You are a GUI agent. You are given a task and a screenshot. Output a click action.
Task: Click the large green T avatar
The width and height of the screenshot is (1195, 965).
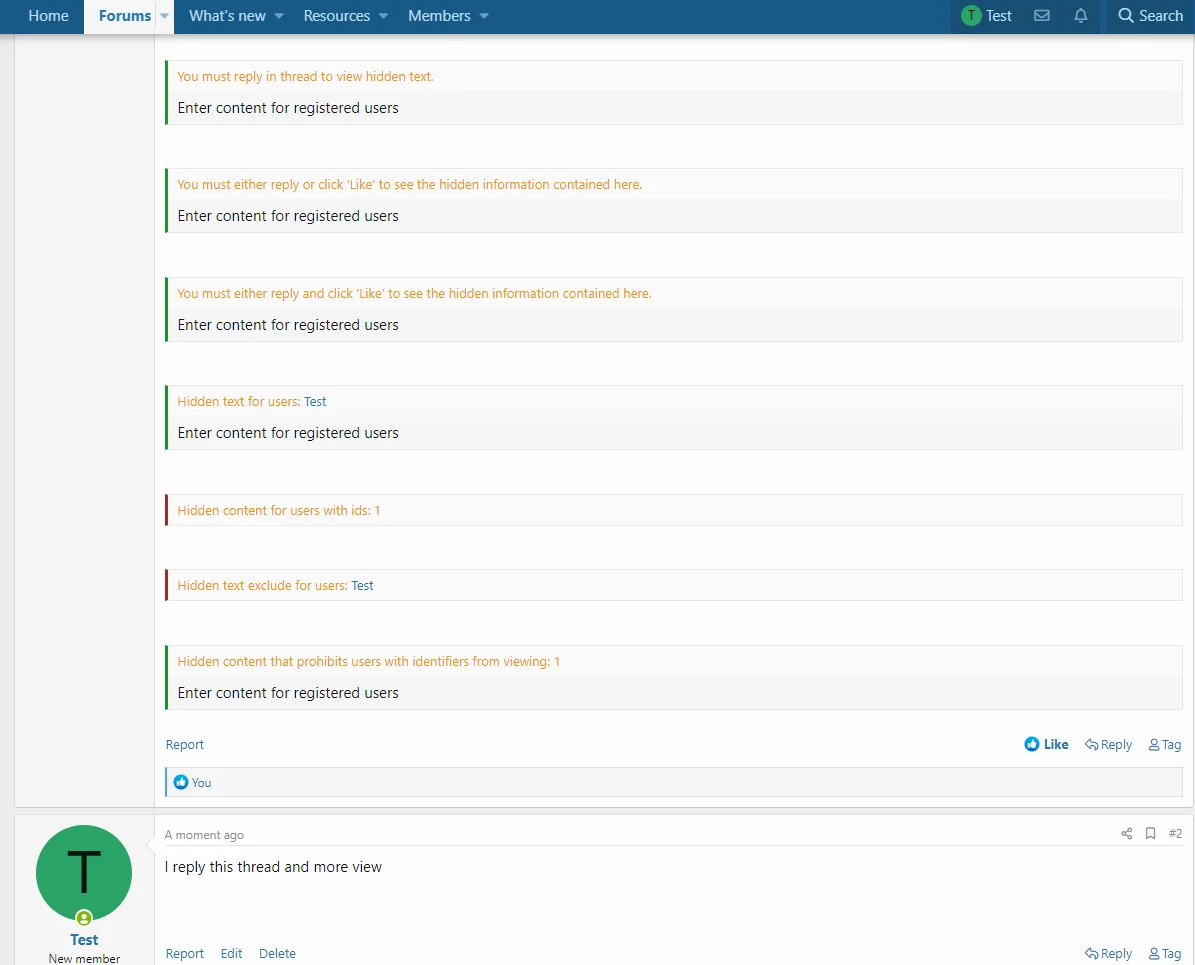pyautogui.click(x=84, y=873)
